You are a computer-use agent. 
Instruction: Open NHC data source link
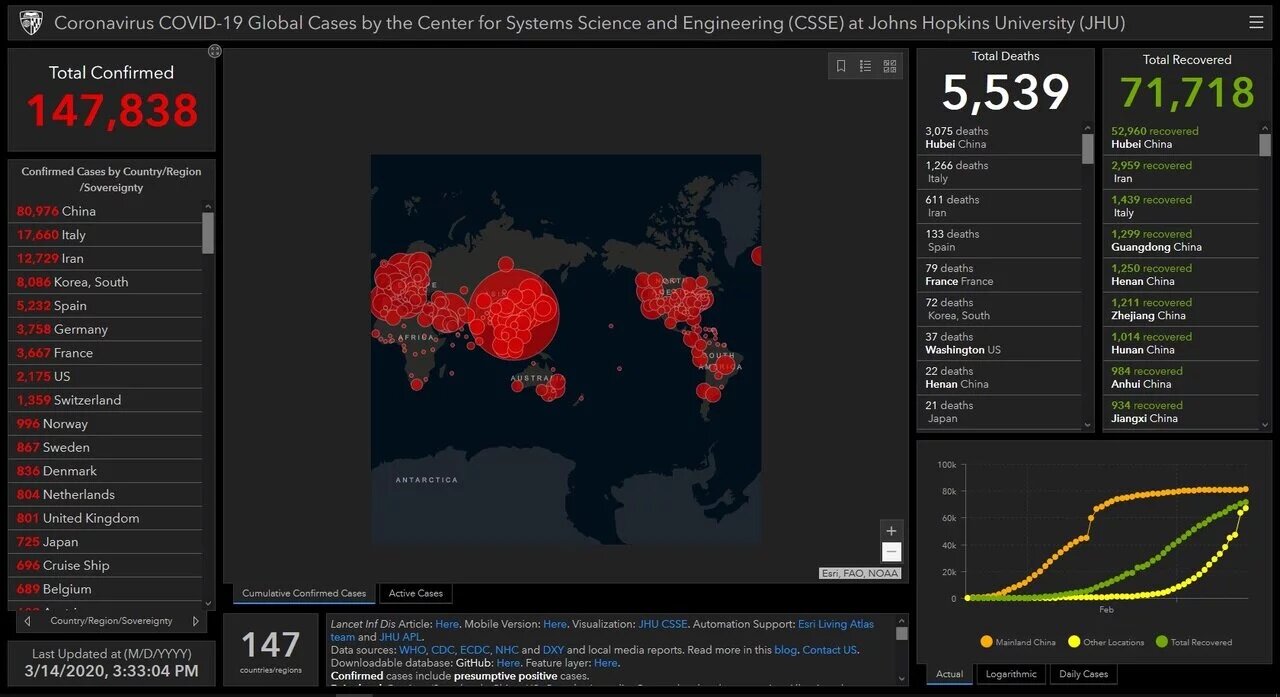507,650
